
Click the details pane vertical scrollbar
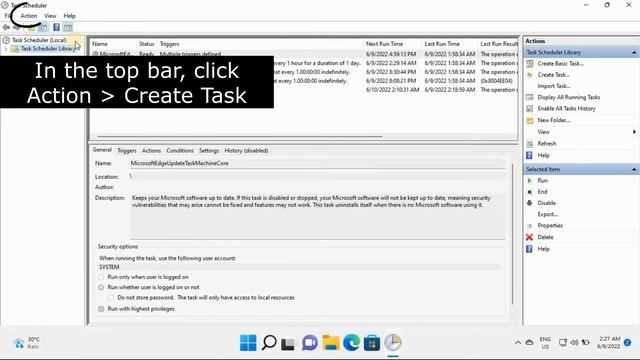(x=512, y=233)
